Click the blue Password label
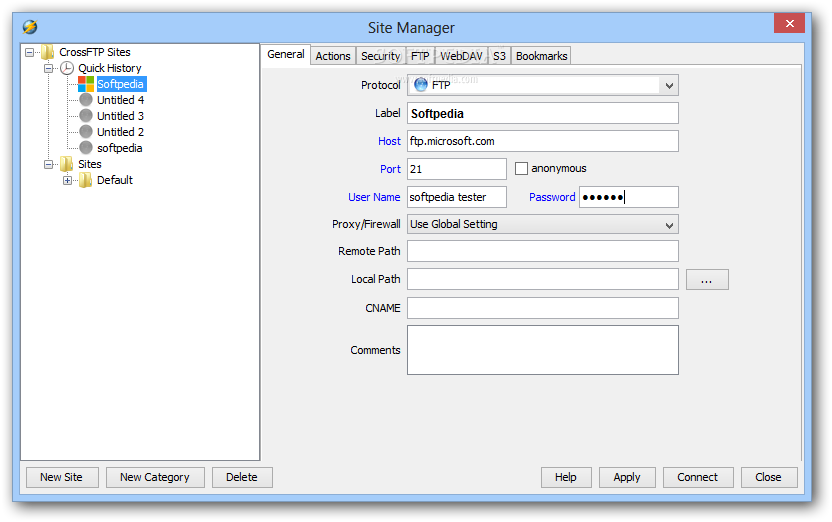Image resolution: width=832 pixels, height=522 pixels. pos(552,197)
